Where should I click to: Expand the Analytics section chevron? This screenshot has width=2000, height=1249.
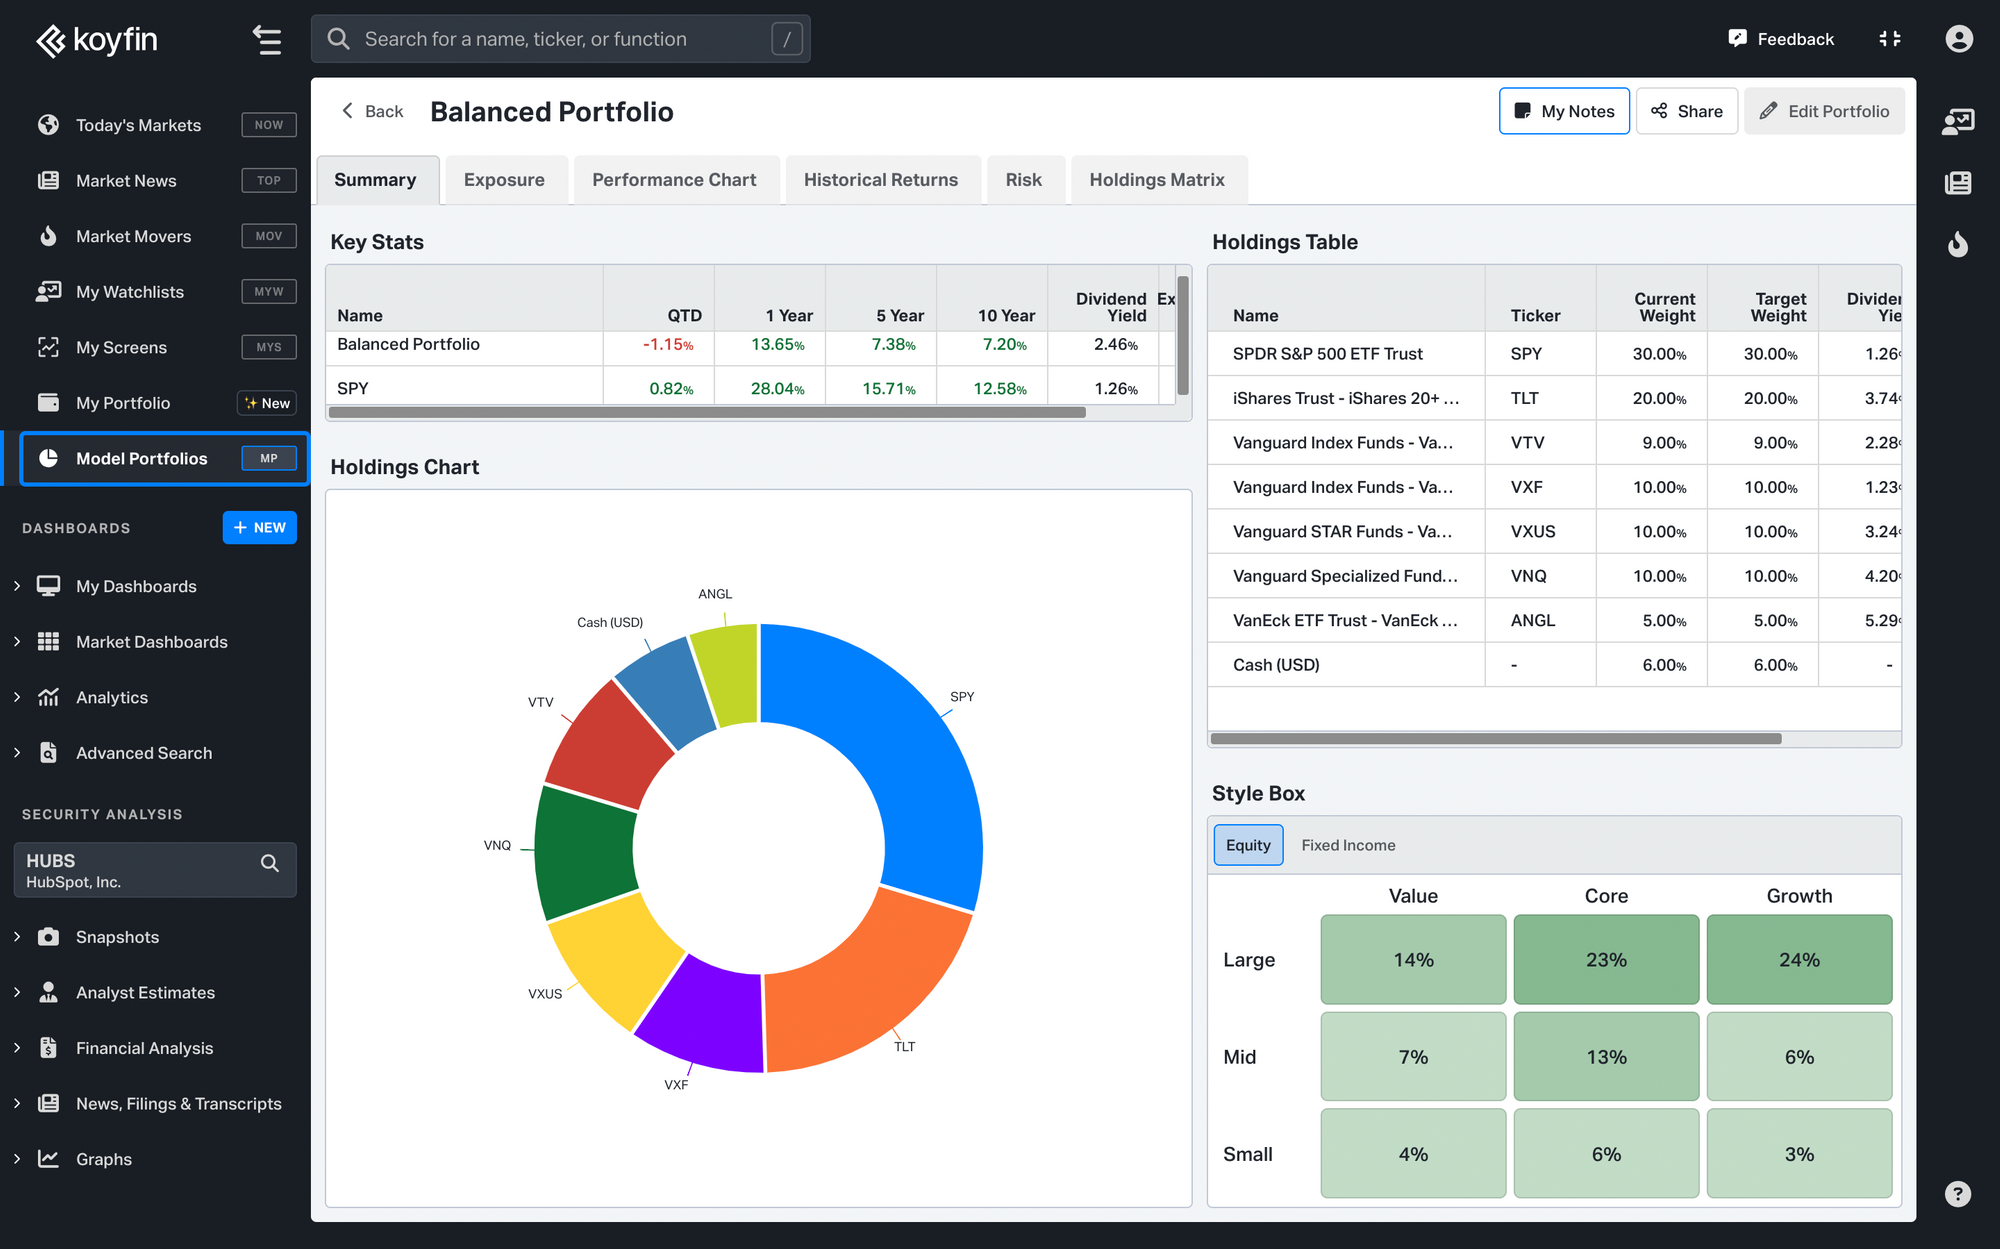pyautogui.click(x=17, y=697)
